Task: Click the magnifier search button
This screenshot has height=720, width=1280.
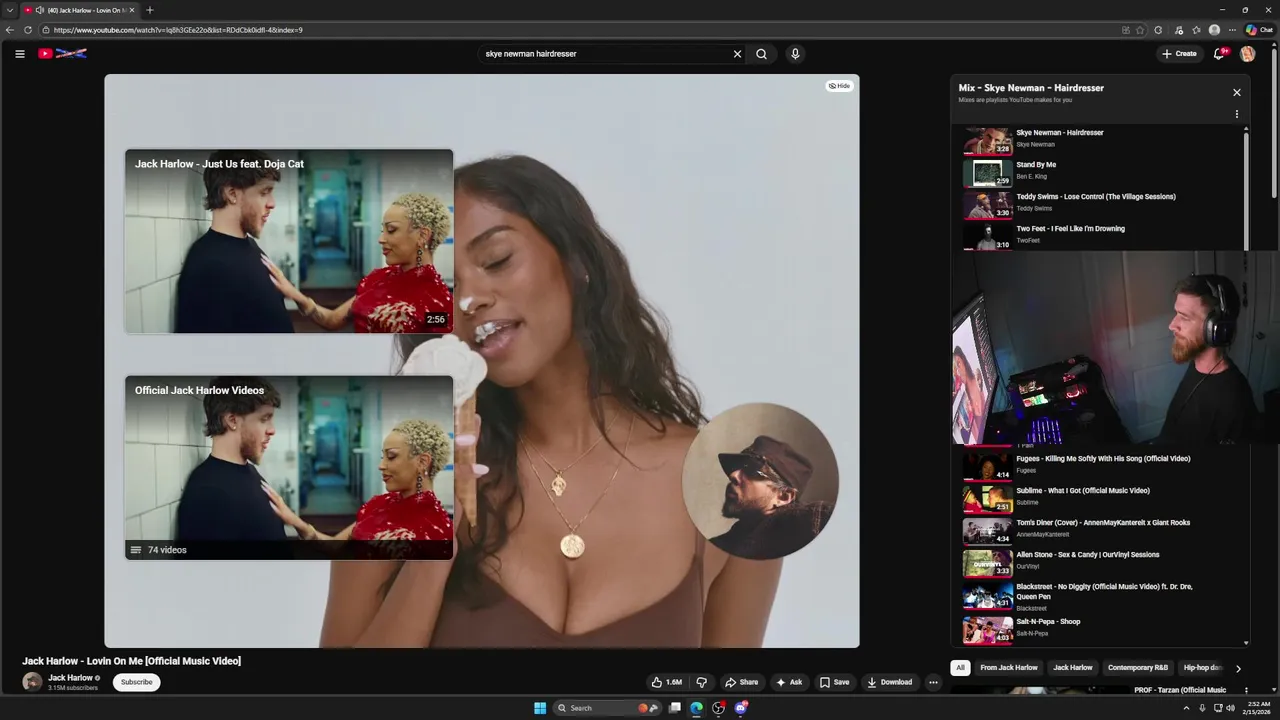Action: (761, 54)
